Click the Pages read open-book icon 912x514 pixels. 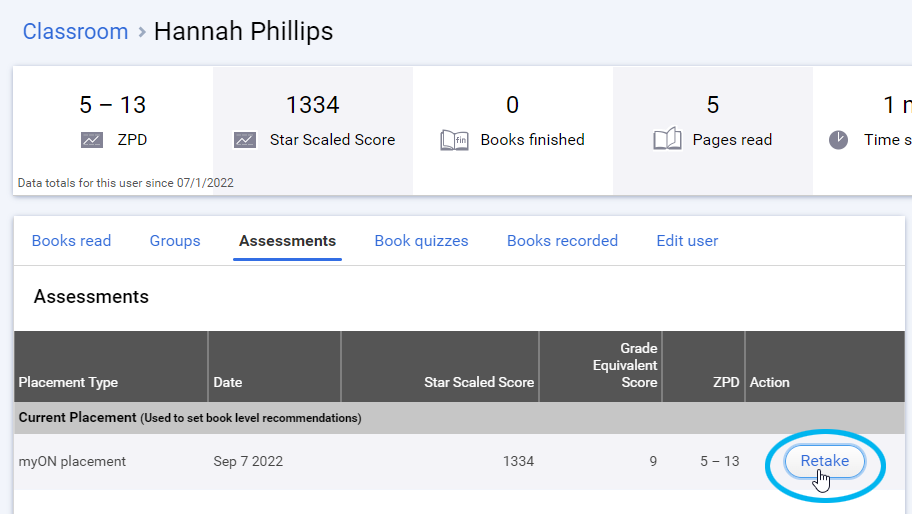click(667, 140)
